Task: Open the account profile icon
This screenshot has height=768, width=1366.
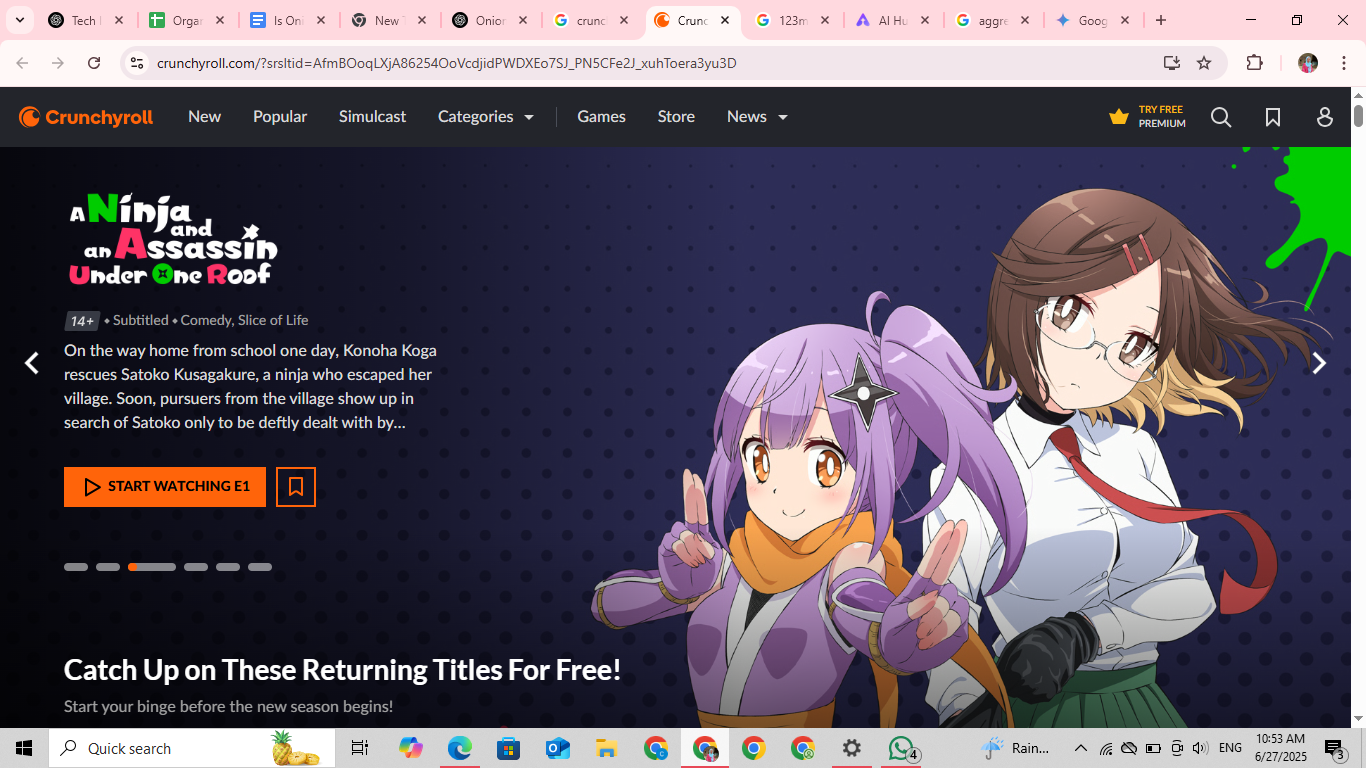Action: tap(1325, 117)
